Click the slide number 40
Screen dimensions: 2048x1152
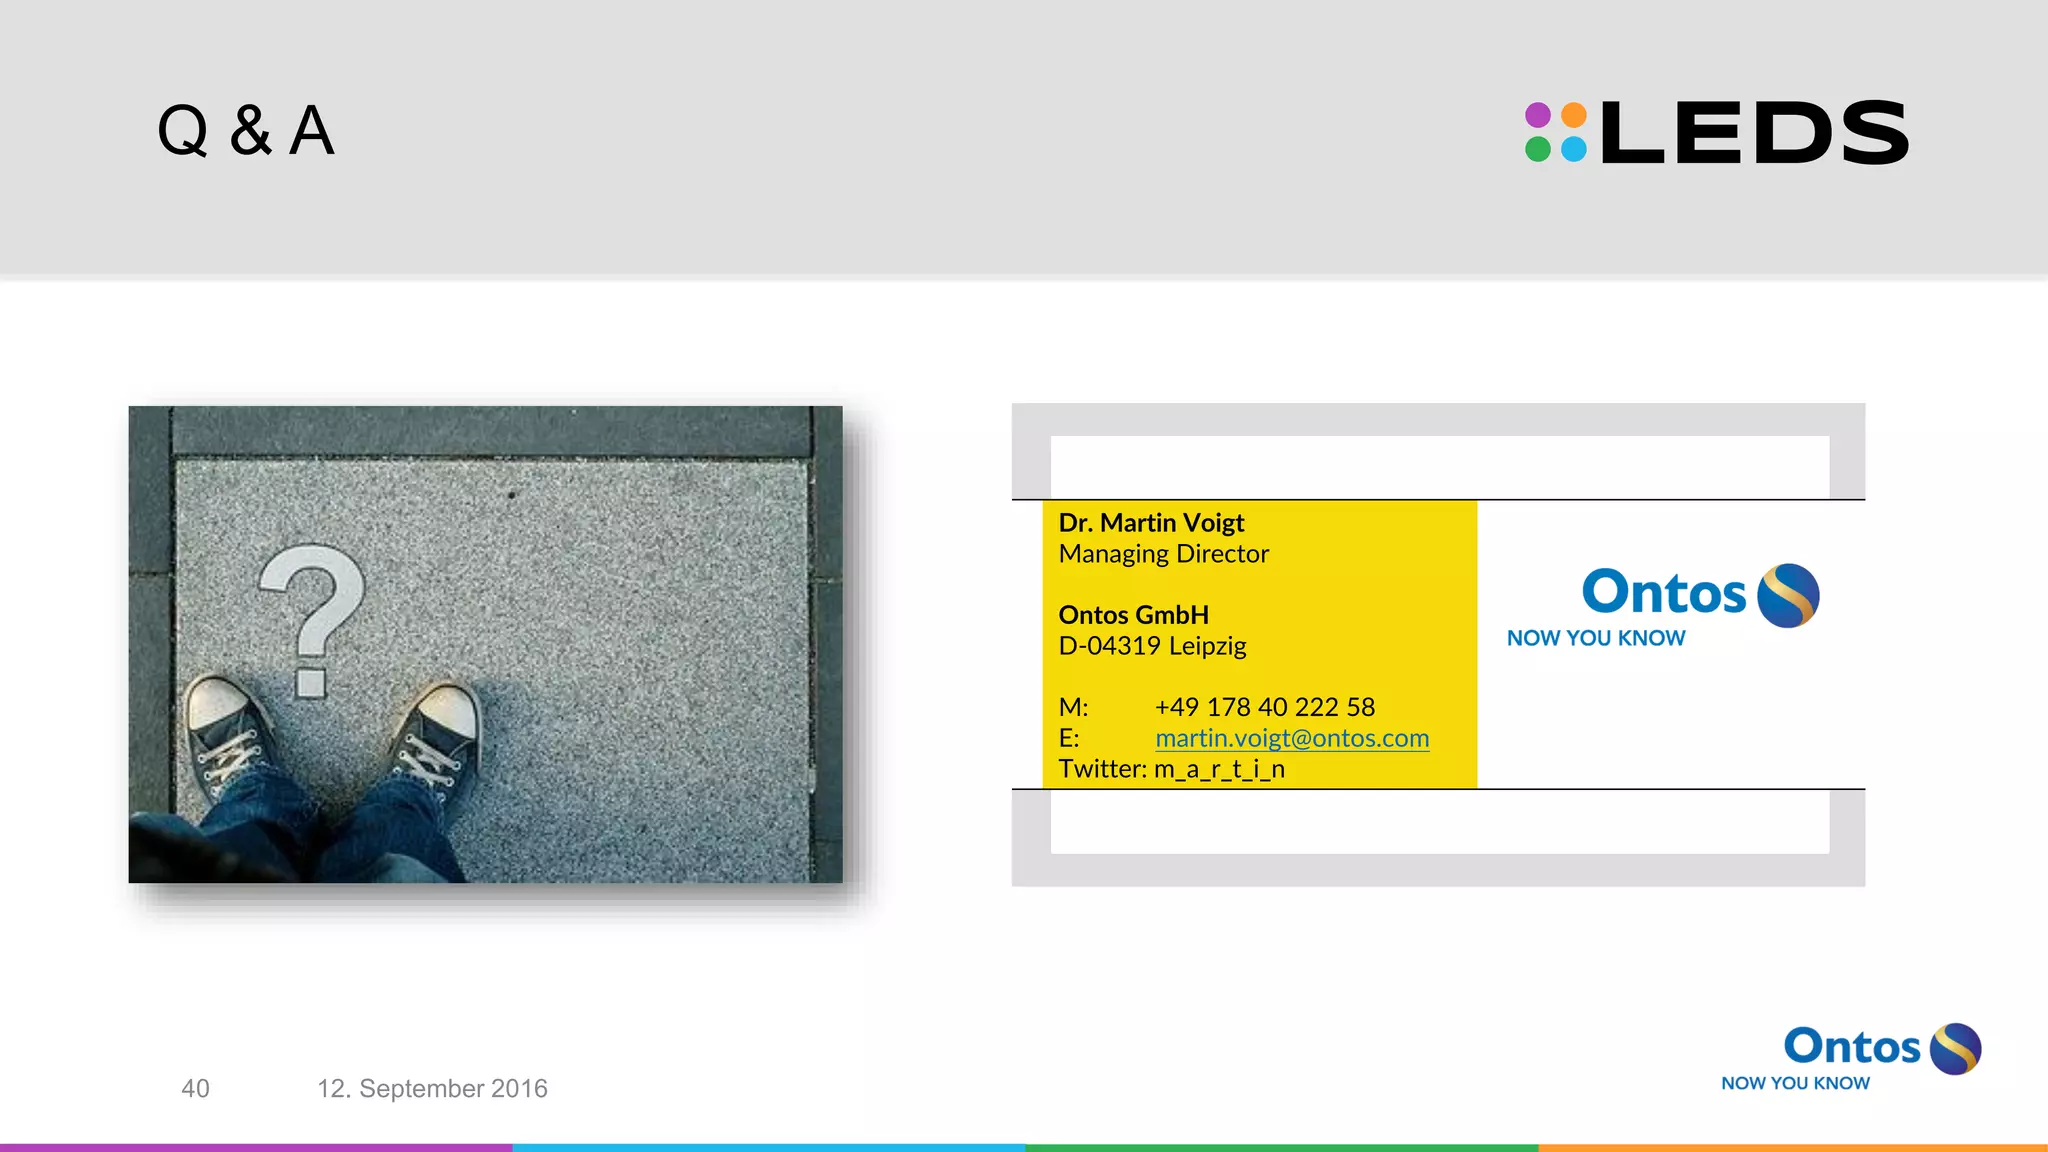(195, 1088)
